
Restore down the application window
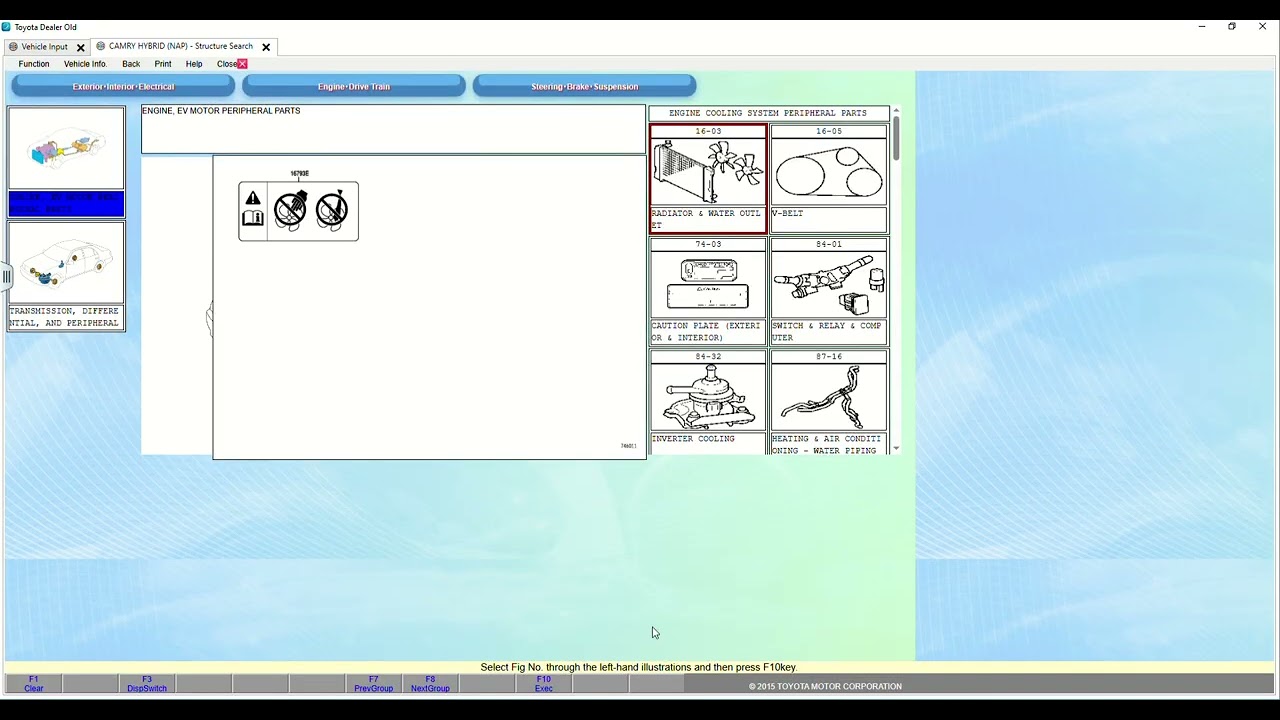pos(1232,27)
